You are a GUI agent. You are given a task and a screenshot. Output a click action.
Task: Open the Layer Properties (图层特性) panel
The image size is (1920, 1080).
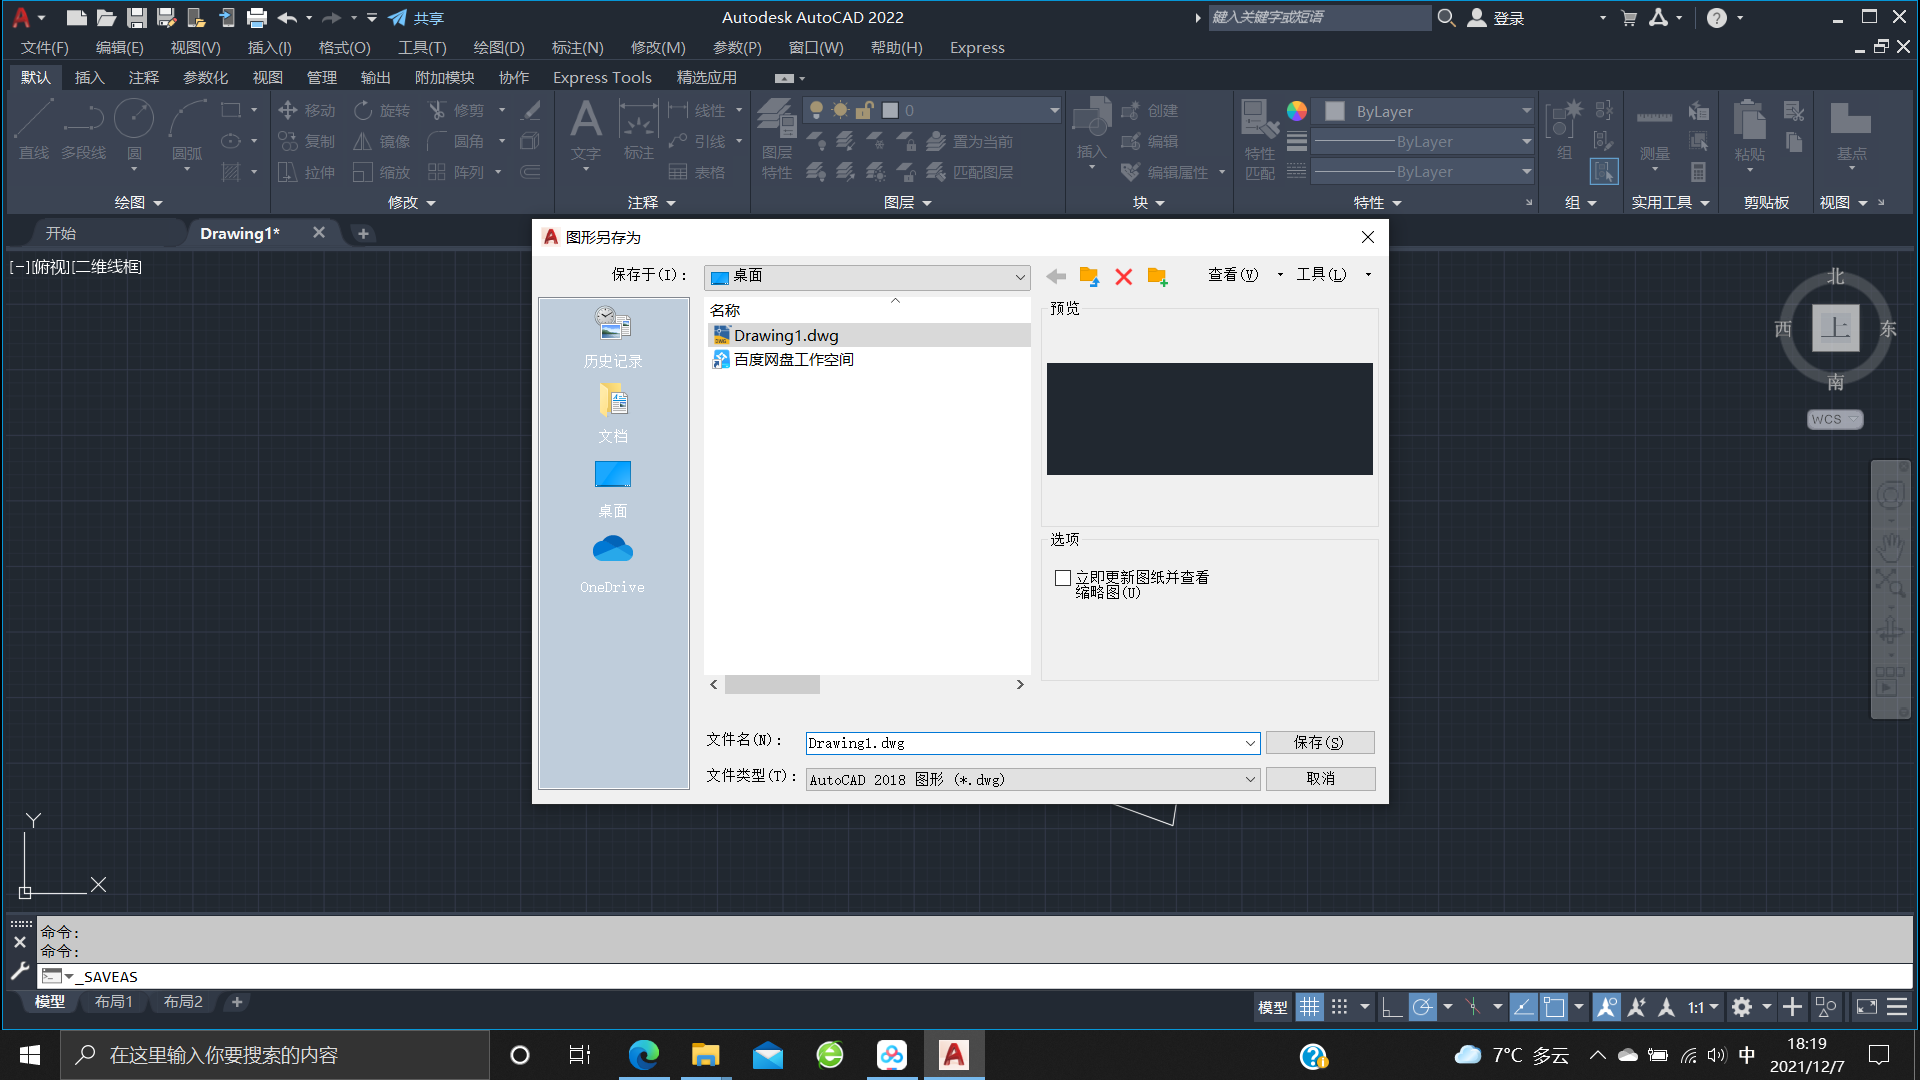[x=776, y=138]
